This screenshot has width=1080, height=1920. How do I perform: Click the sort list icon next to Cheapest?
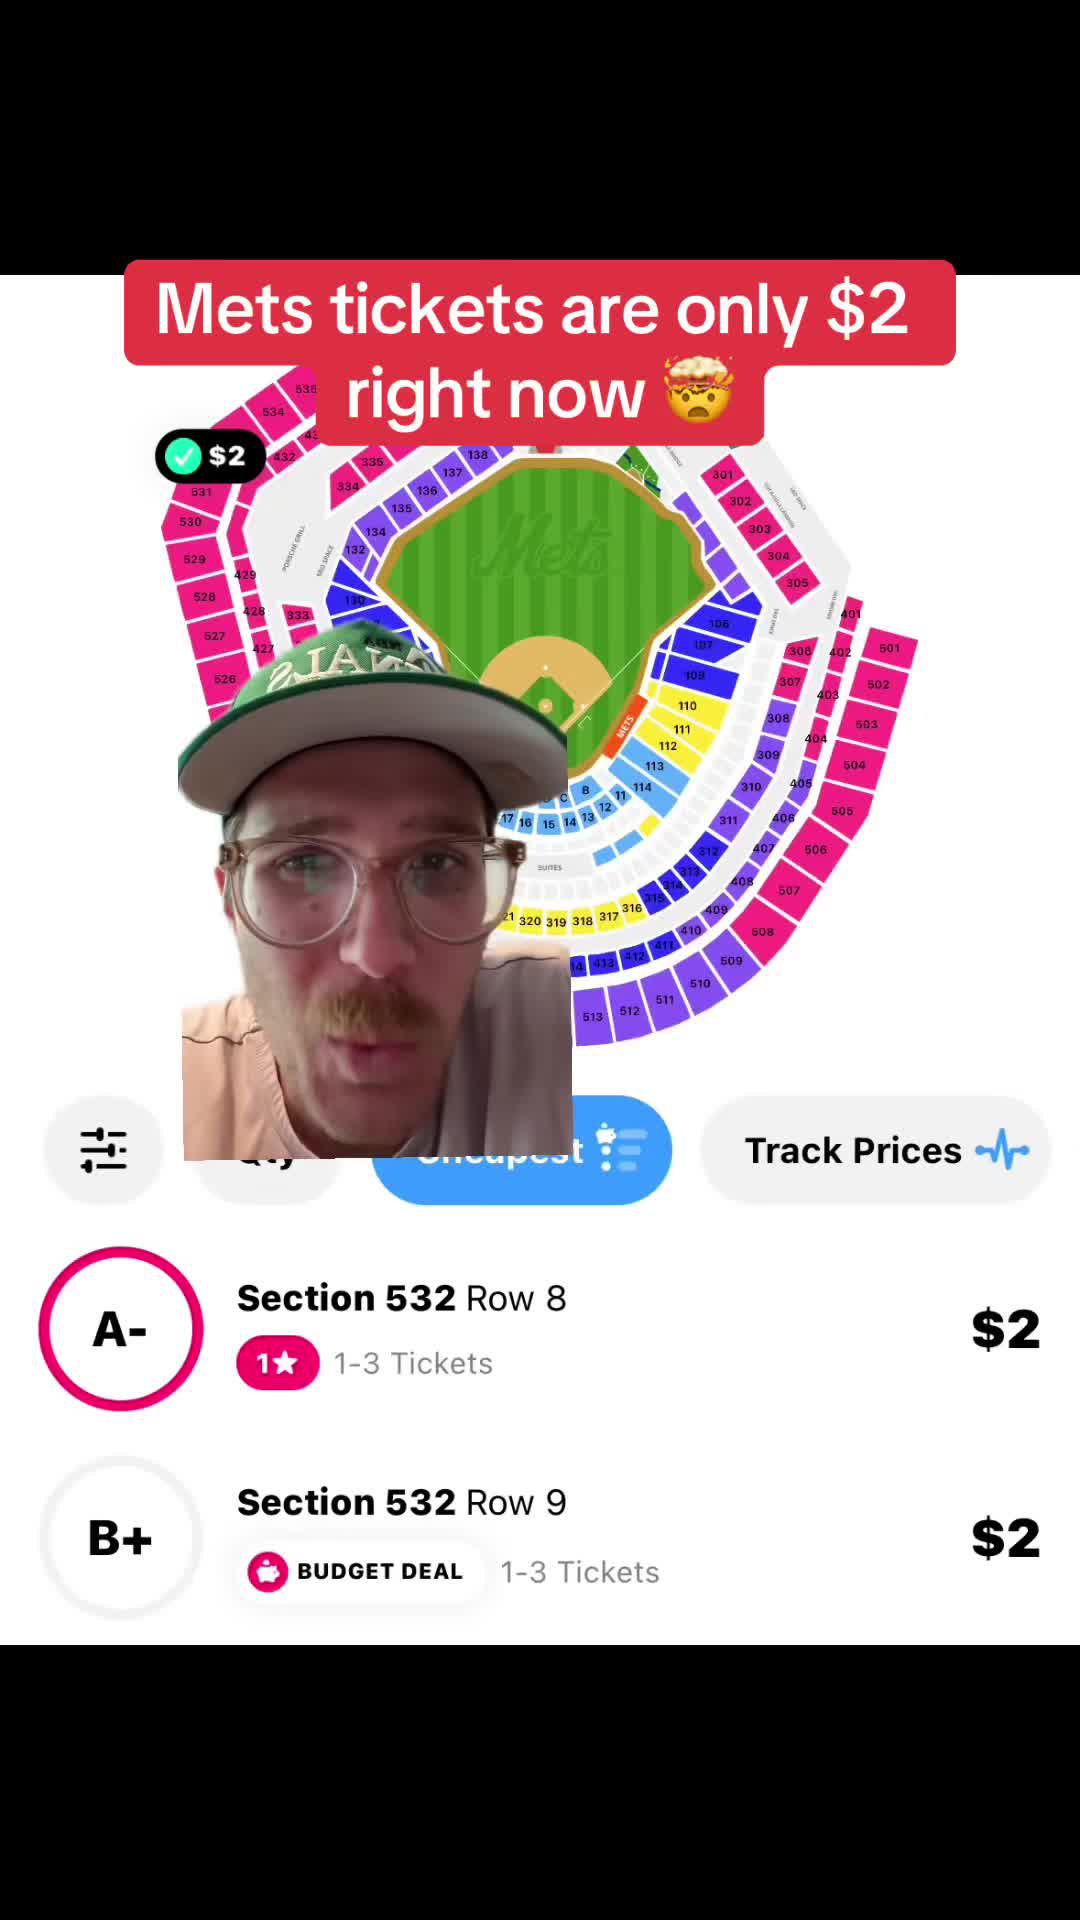(x=622, y=1150)
